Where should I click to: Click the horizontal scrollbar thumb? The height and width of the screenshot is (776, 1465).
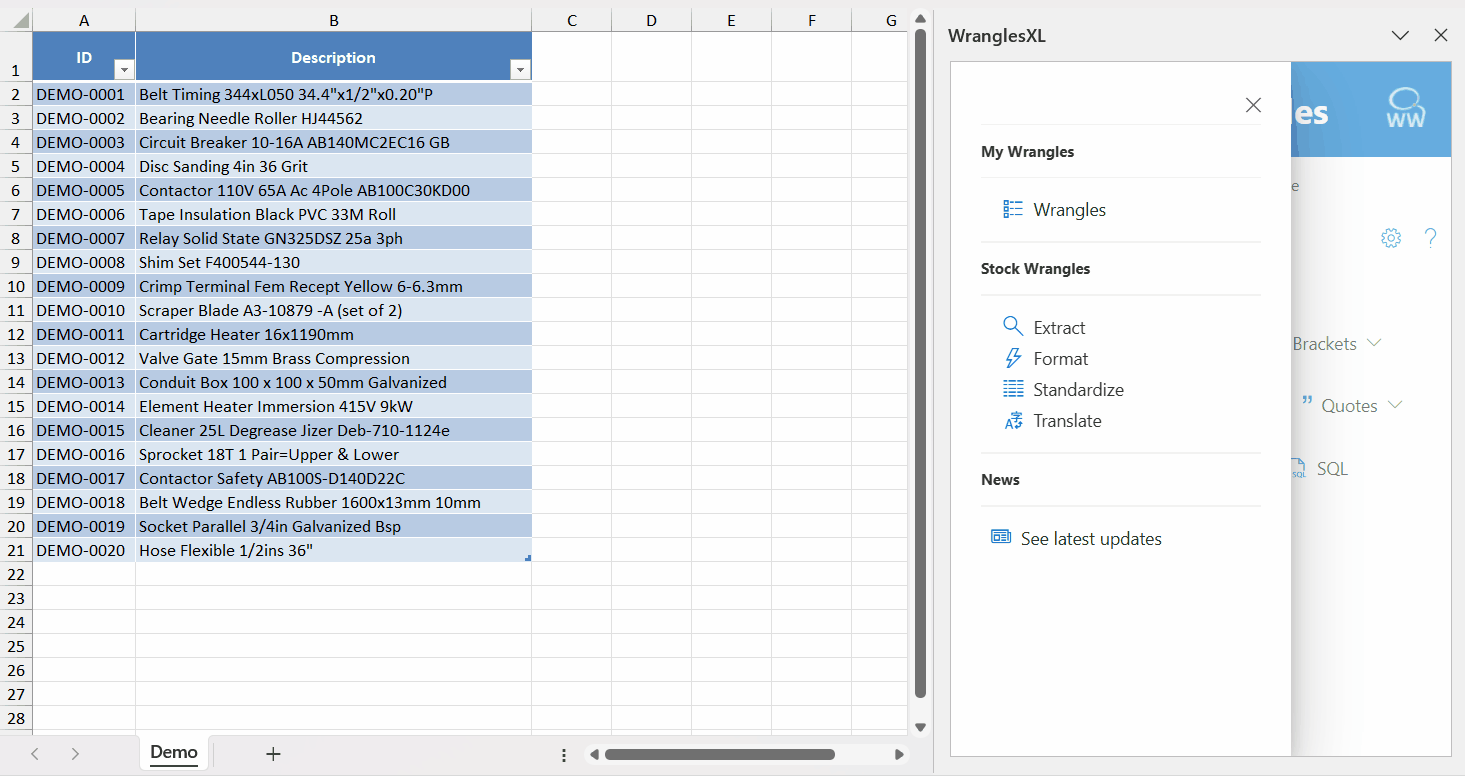point(719,754)
